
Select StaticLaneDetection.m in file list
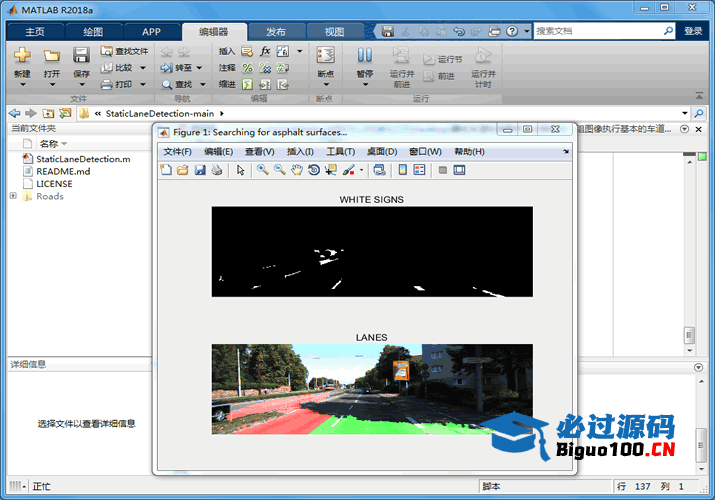[83, 158]
